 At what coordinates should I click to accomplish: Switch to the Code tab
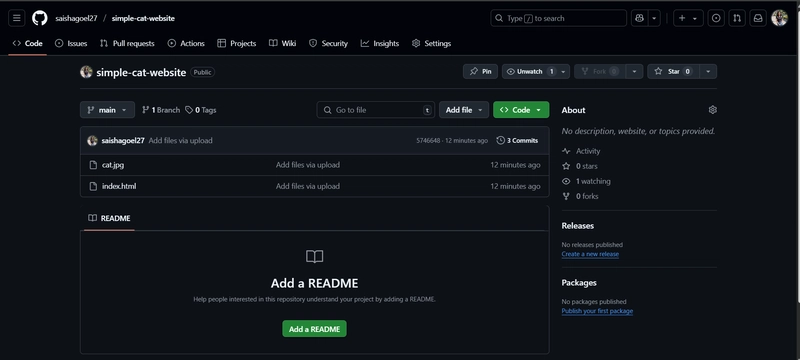[x=28, y=43]
